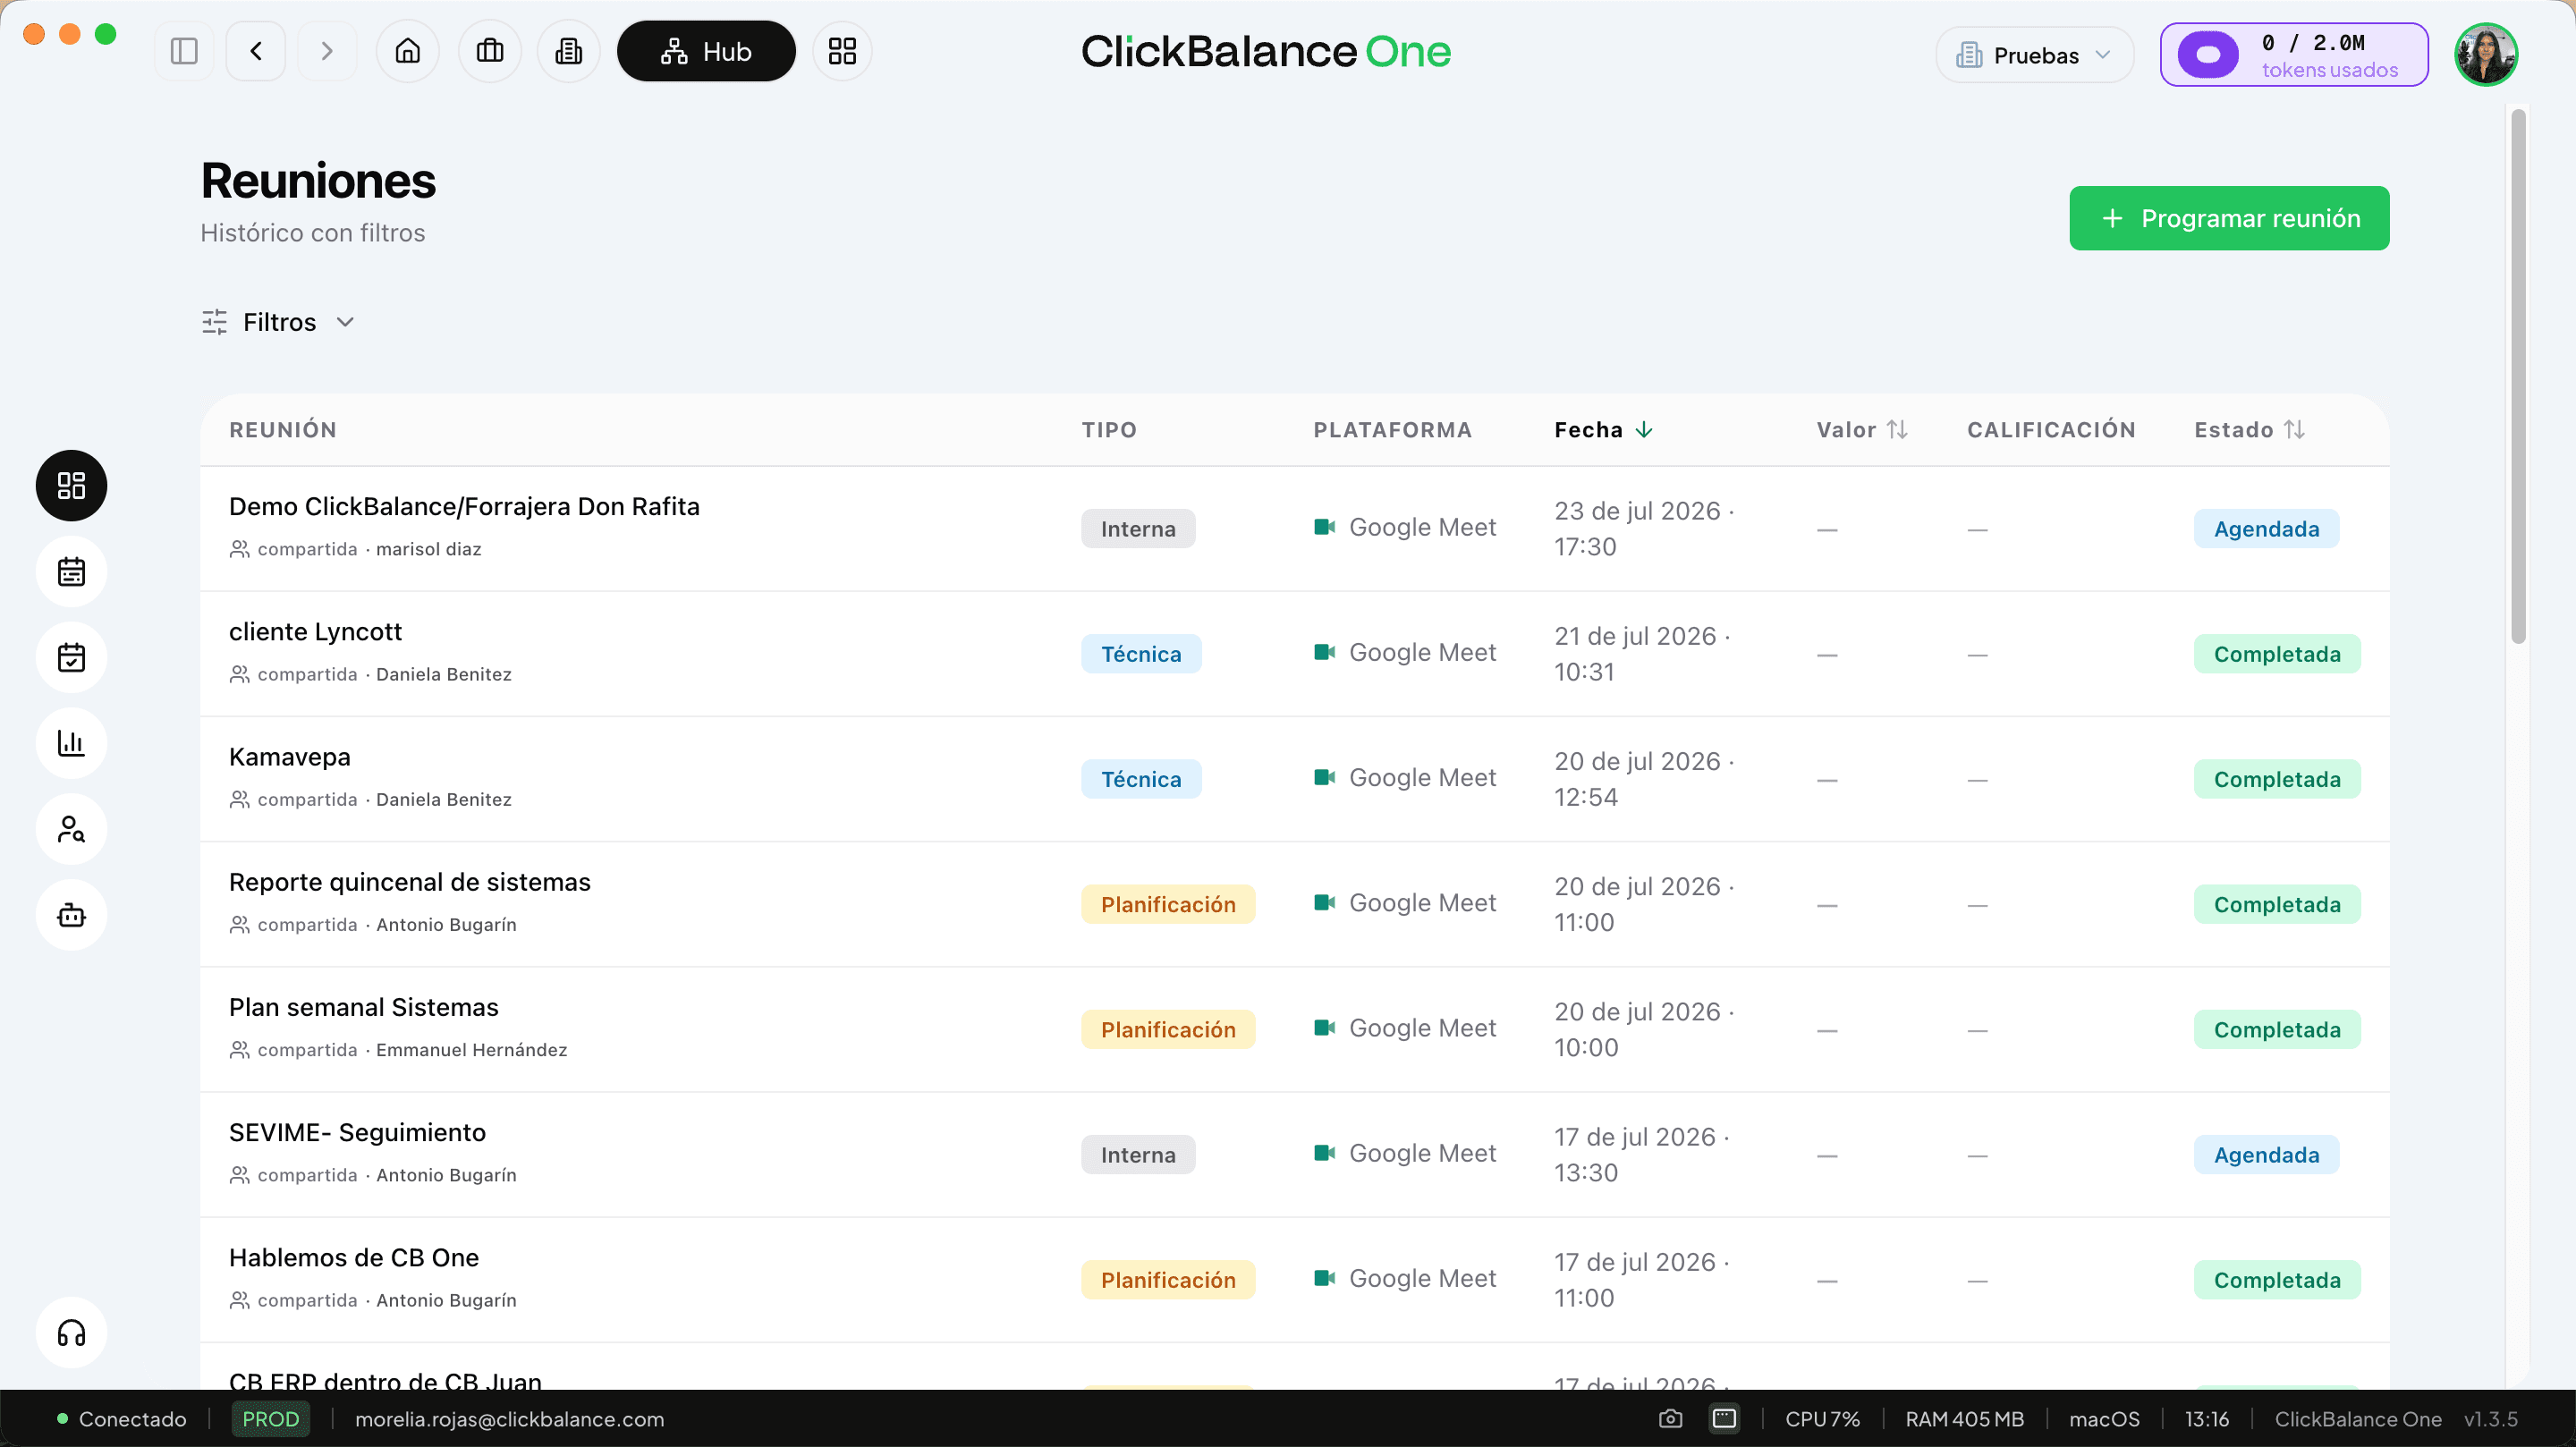Viewport: 2576px width, 1447px height.
Task: Click the Interna badge in SEVIME- Seguimiento row
Action: 1138,1155
